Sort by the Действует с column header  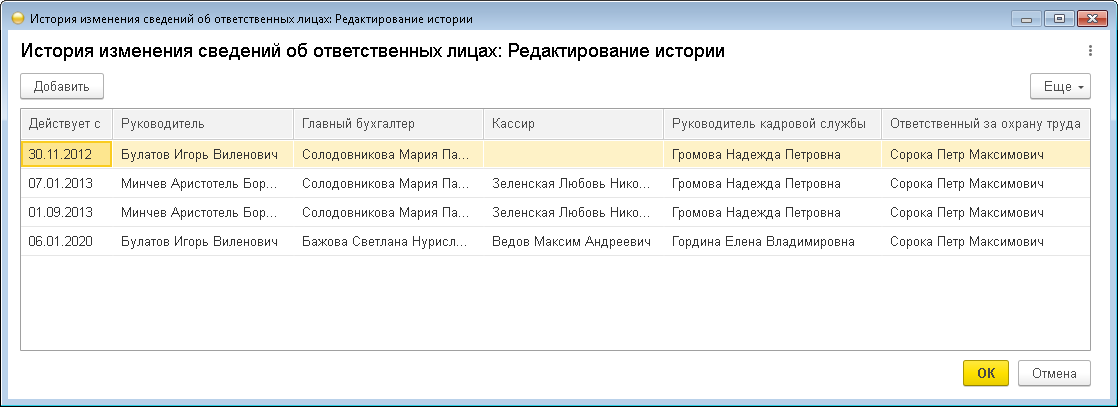pyautogui.click(x=66, y=124)
